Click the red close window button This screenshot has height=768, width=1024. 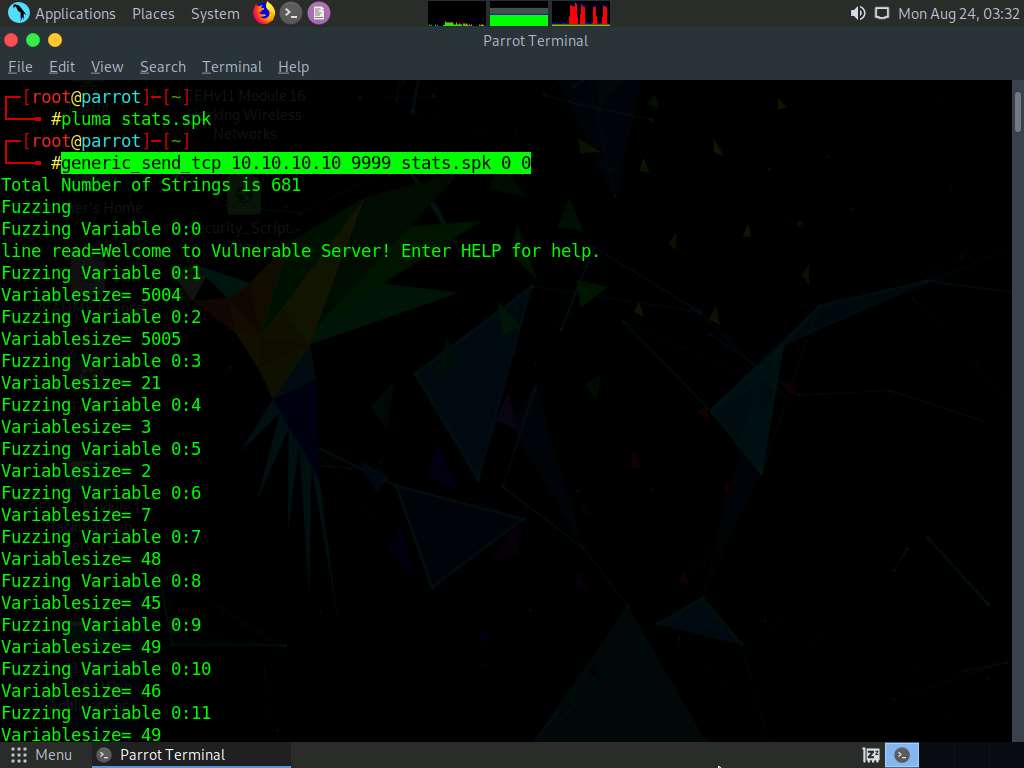pyautogui.click(x=11, y=40)
